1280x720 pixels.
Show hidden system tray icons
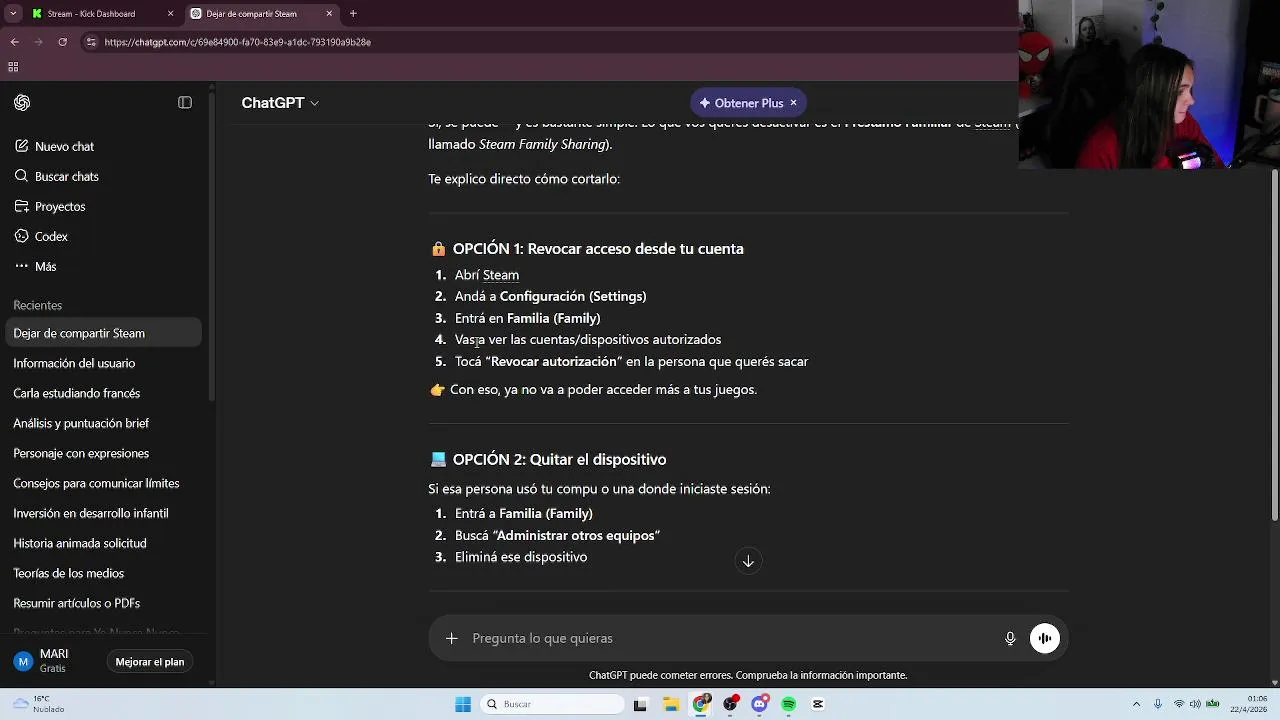coord(1136,704)
